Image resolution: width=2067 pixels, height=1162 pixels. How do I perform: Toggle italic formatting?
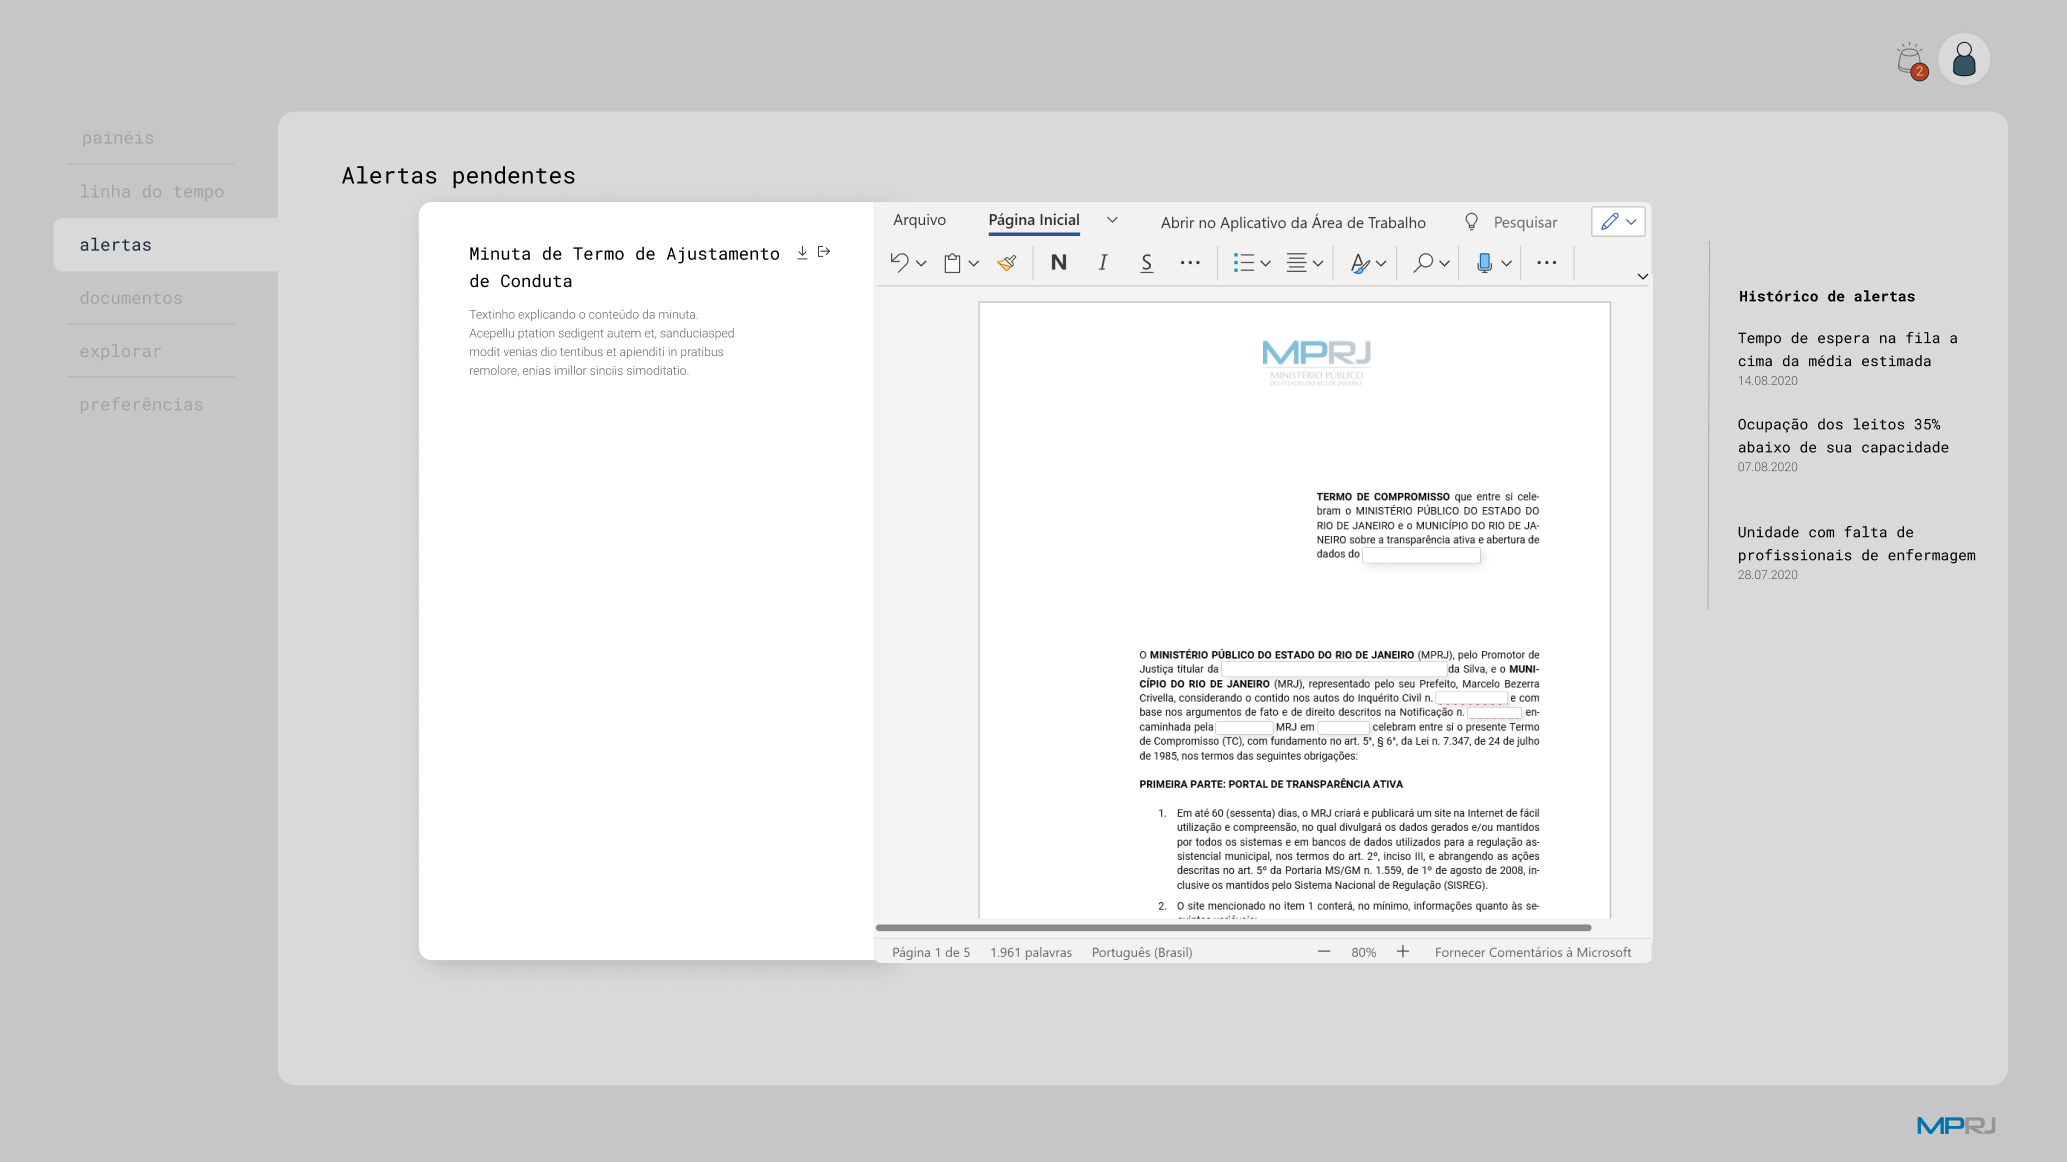coord(1102,262)
